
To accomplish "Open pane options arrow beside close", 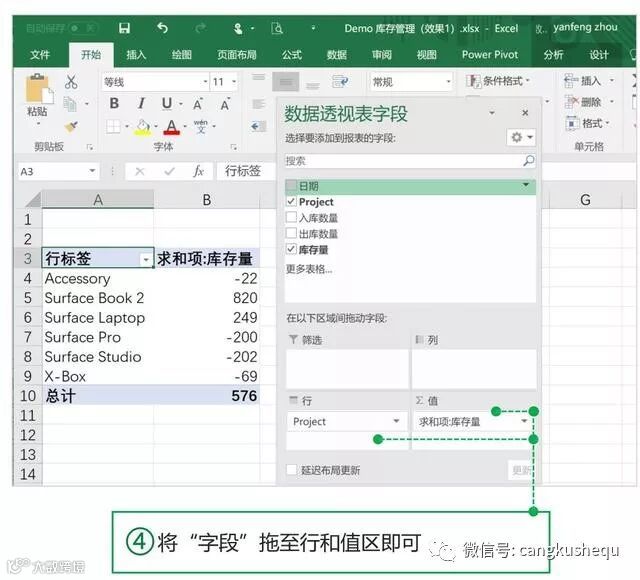I will 492,113.
